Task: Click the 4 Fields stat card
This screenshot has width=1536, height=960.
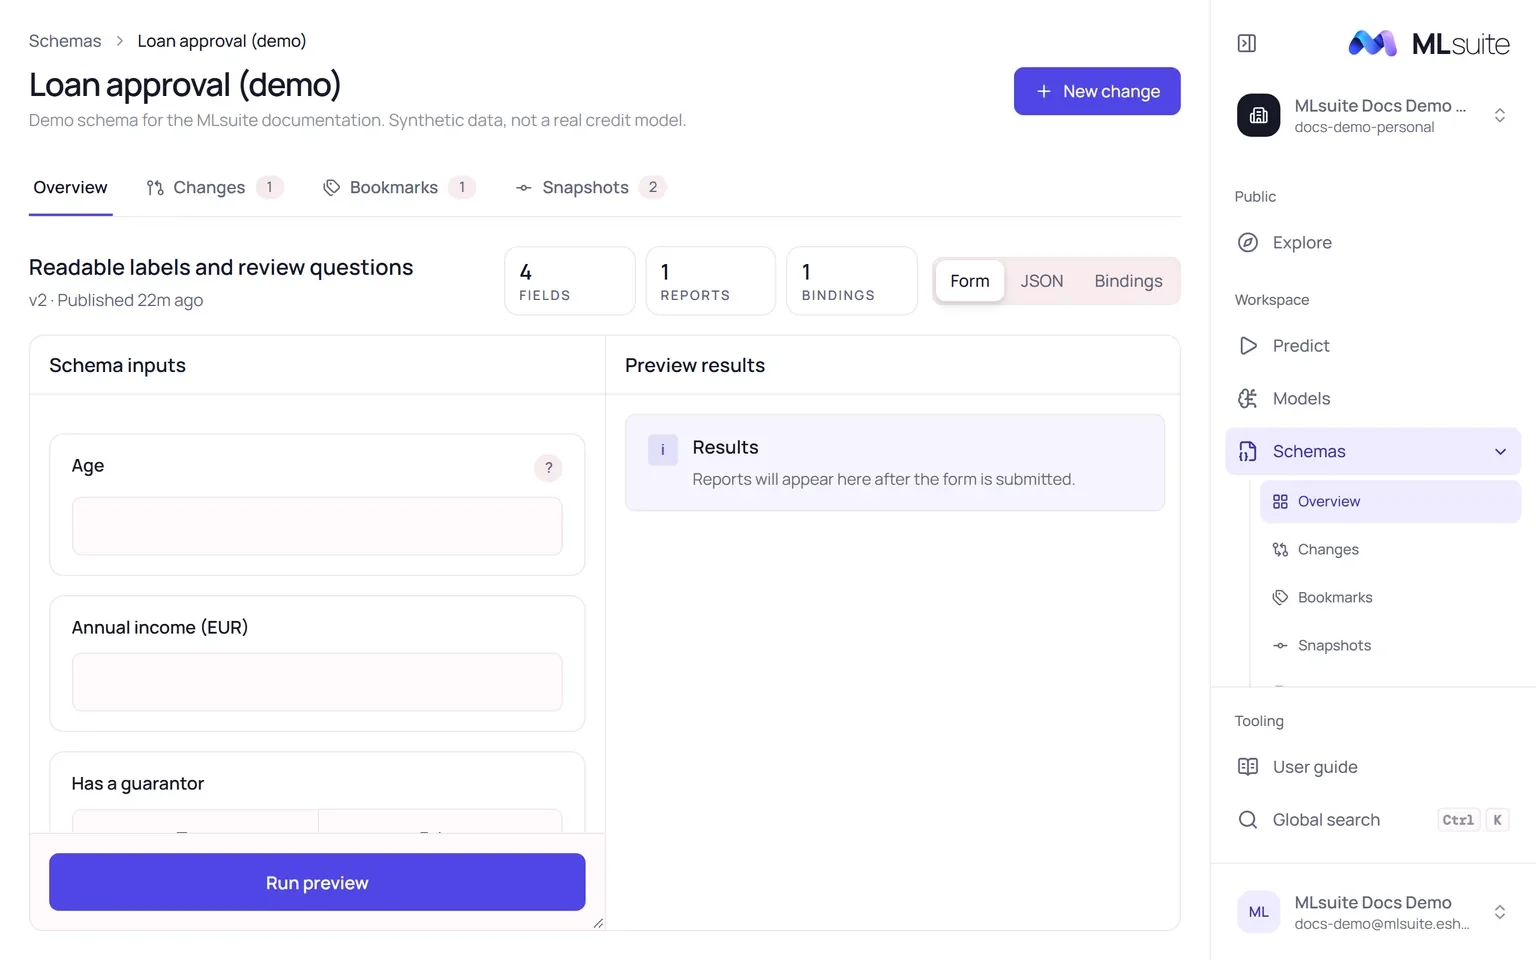Action: click(x=570, y=281)
